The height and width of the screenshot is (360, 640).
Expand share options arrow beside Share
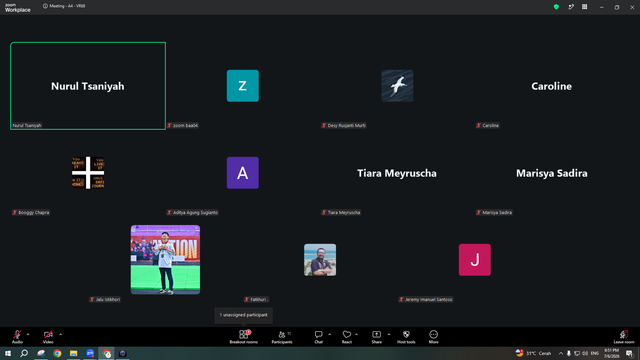click(x=389, y=334)
